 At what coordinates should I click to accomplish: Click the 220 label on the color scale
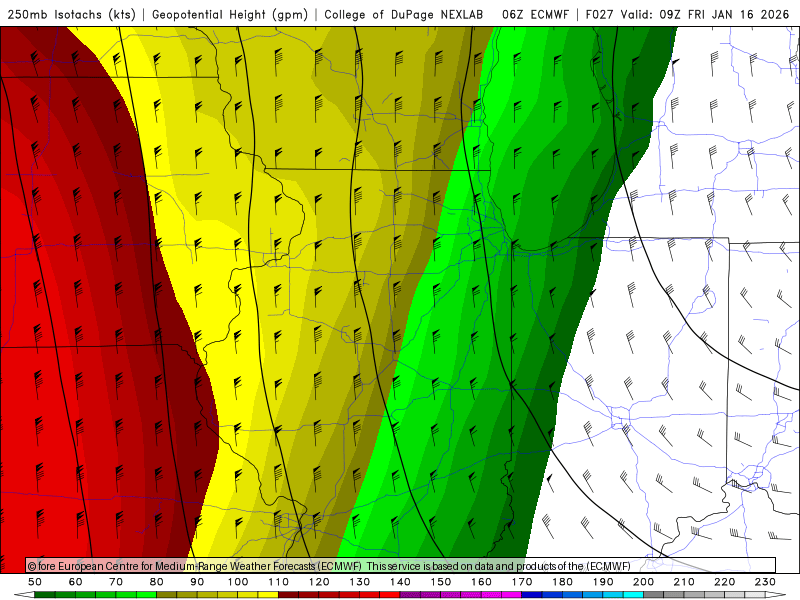pos(724,582)
